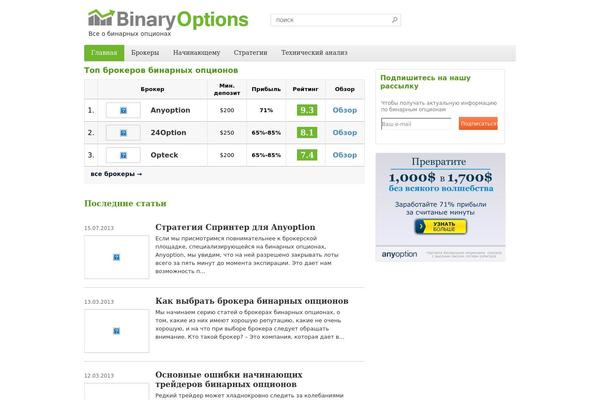Viewport: 600px width, 400px height.
Task: Click the Anyoption broker logo placeholder
Action: (123, 110)
